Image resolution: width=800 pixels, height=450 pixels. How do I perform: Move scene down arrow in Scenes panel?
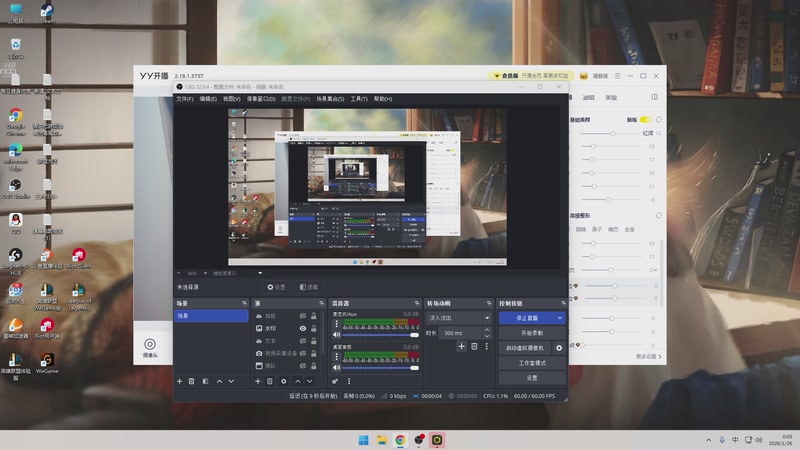tap(231, 381)
